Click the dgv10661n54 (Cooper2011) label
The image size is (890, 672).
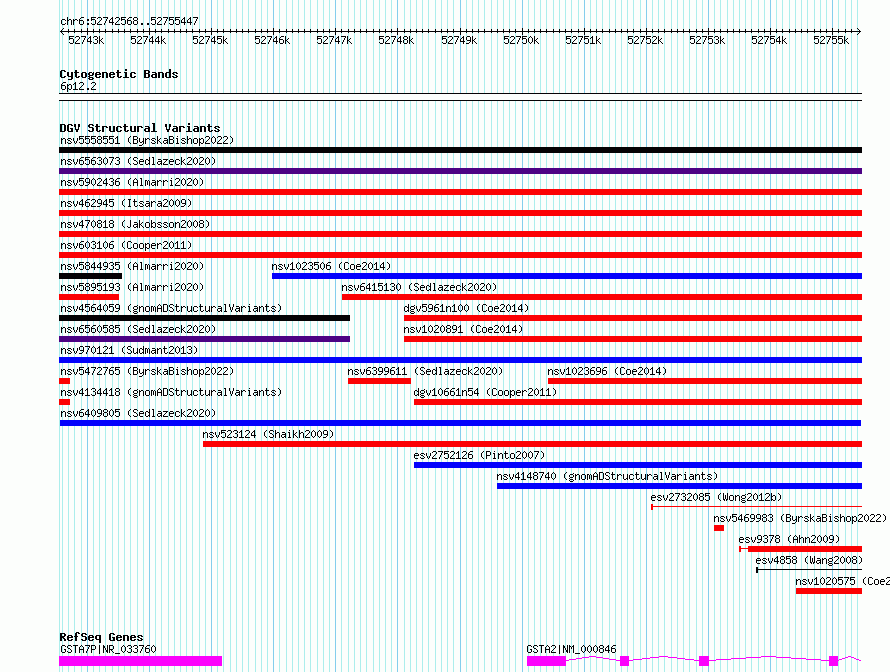click(485, 392)
